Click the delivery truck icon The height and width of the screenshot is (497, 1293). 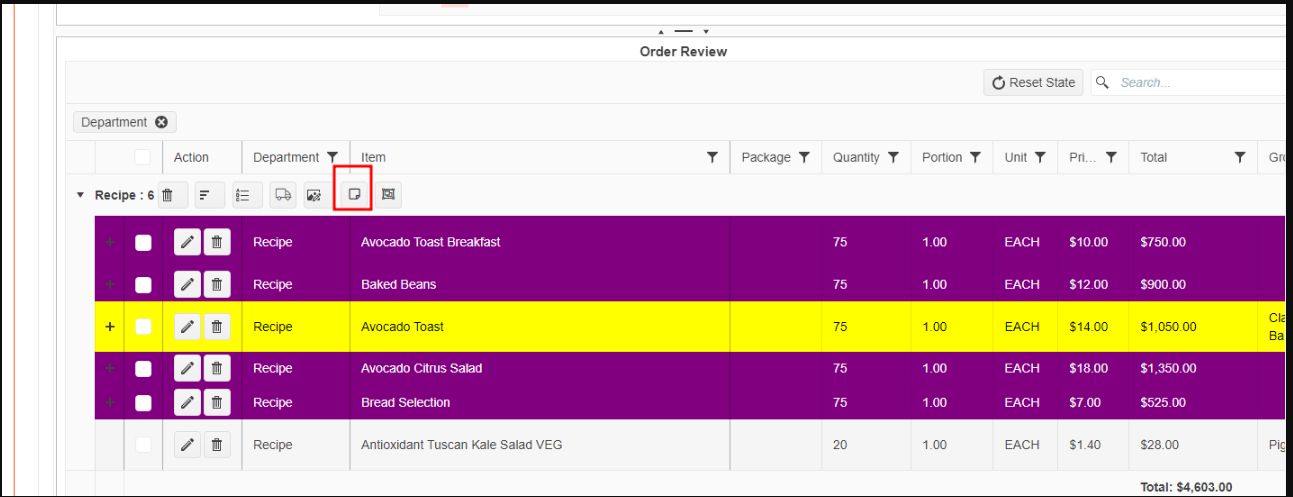(x=283, y=196)
